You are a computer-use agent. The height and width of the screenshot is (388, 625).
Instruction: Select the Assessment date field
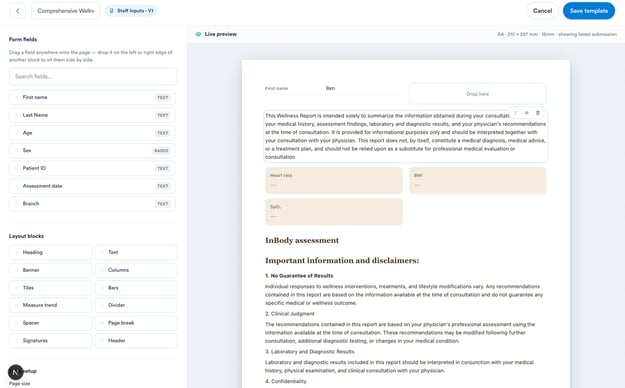pos(92,186)
